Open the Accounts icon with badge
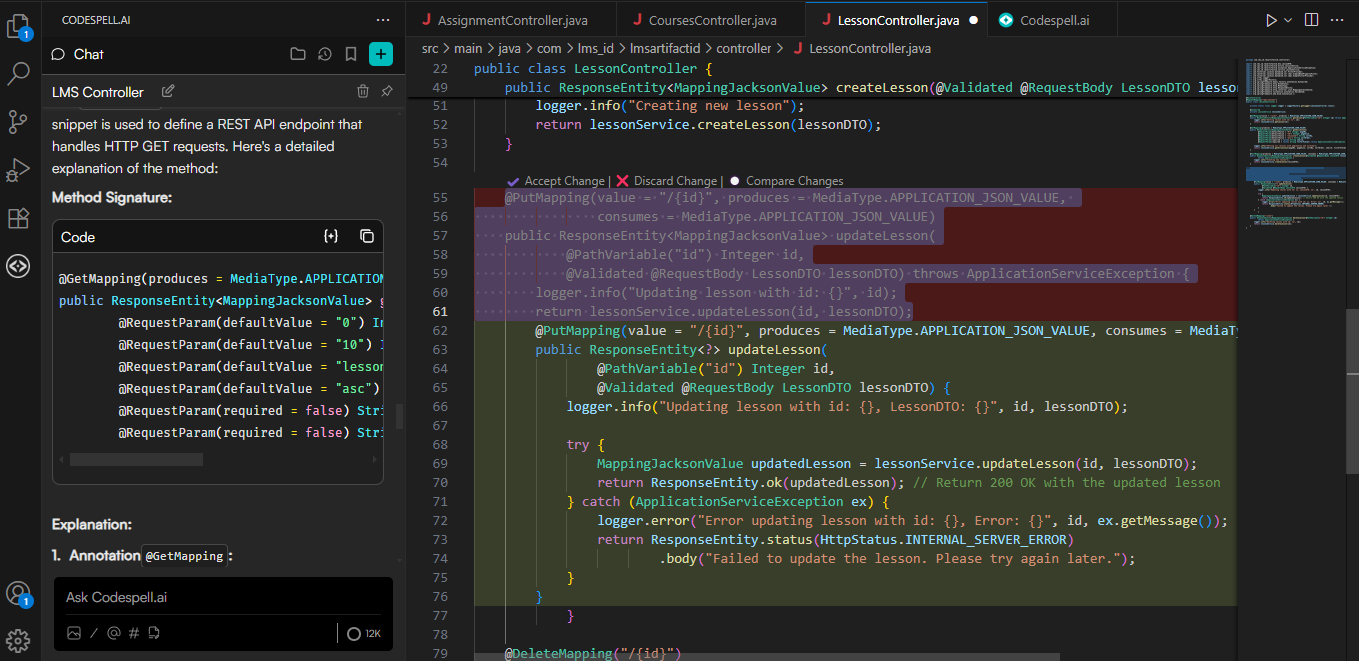This screenshot has height=661, width=1359. click(18, 593)
